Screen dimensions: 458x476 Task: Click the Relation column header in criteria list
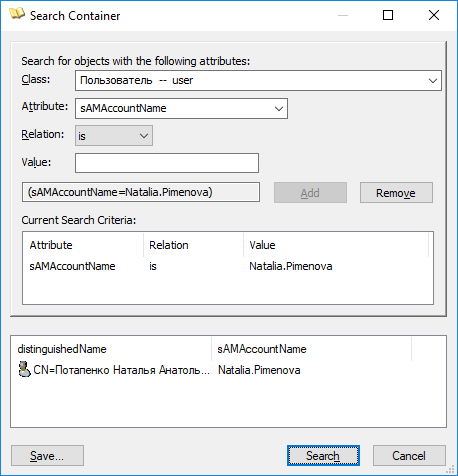coord(193,245)
